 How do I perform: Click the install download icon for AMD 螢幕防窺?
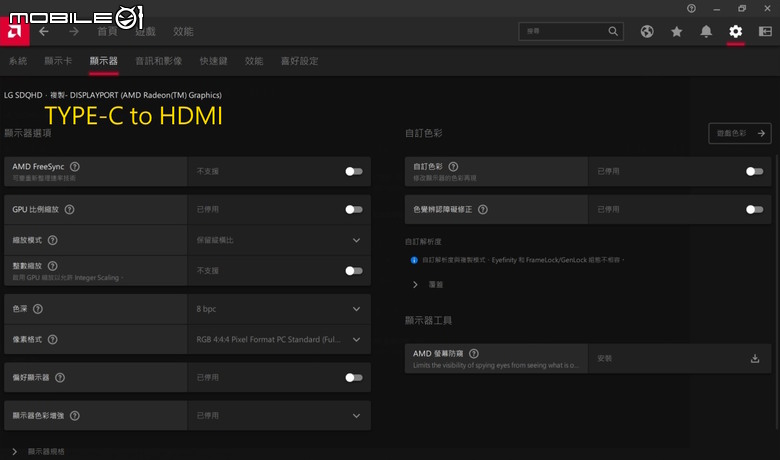tap(755, 359)
